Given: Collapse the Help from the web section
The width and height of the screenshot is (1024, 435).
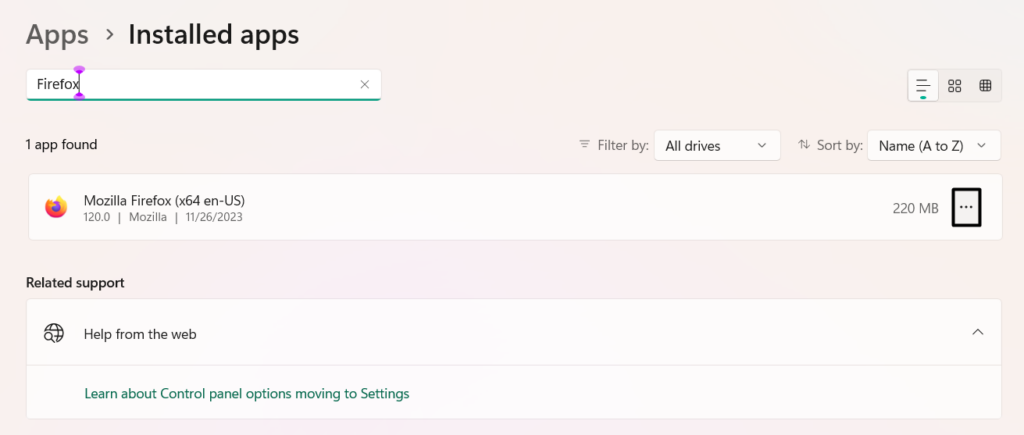Looking at the screenshot, I should [x=978, y=332].
